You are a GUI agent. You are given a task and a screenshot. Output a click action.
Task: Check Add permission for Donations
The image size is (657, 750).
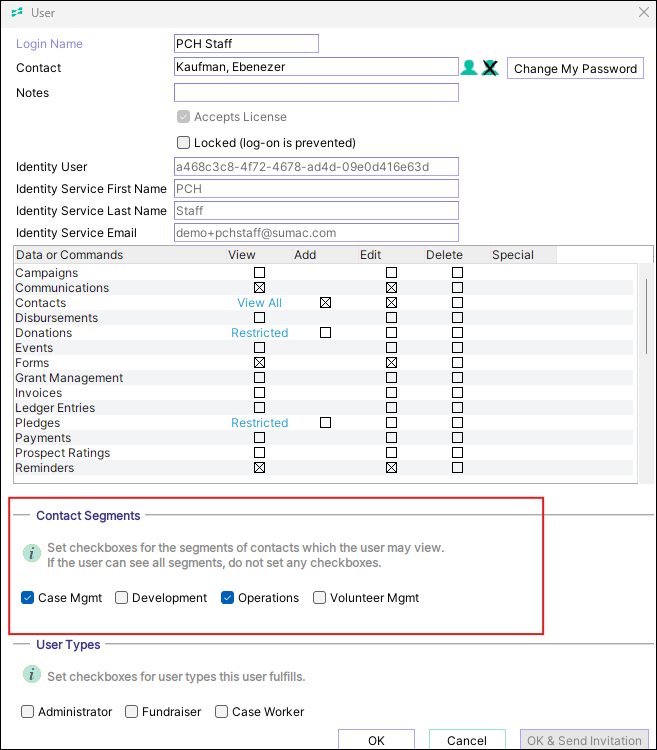326,332
